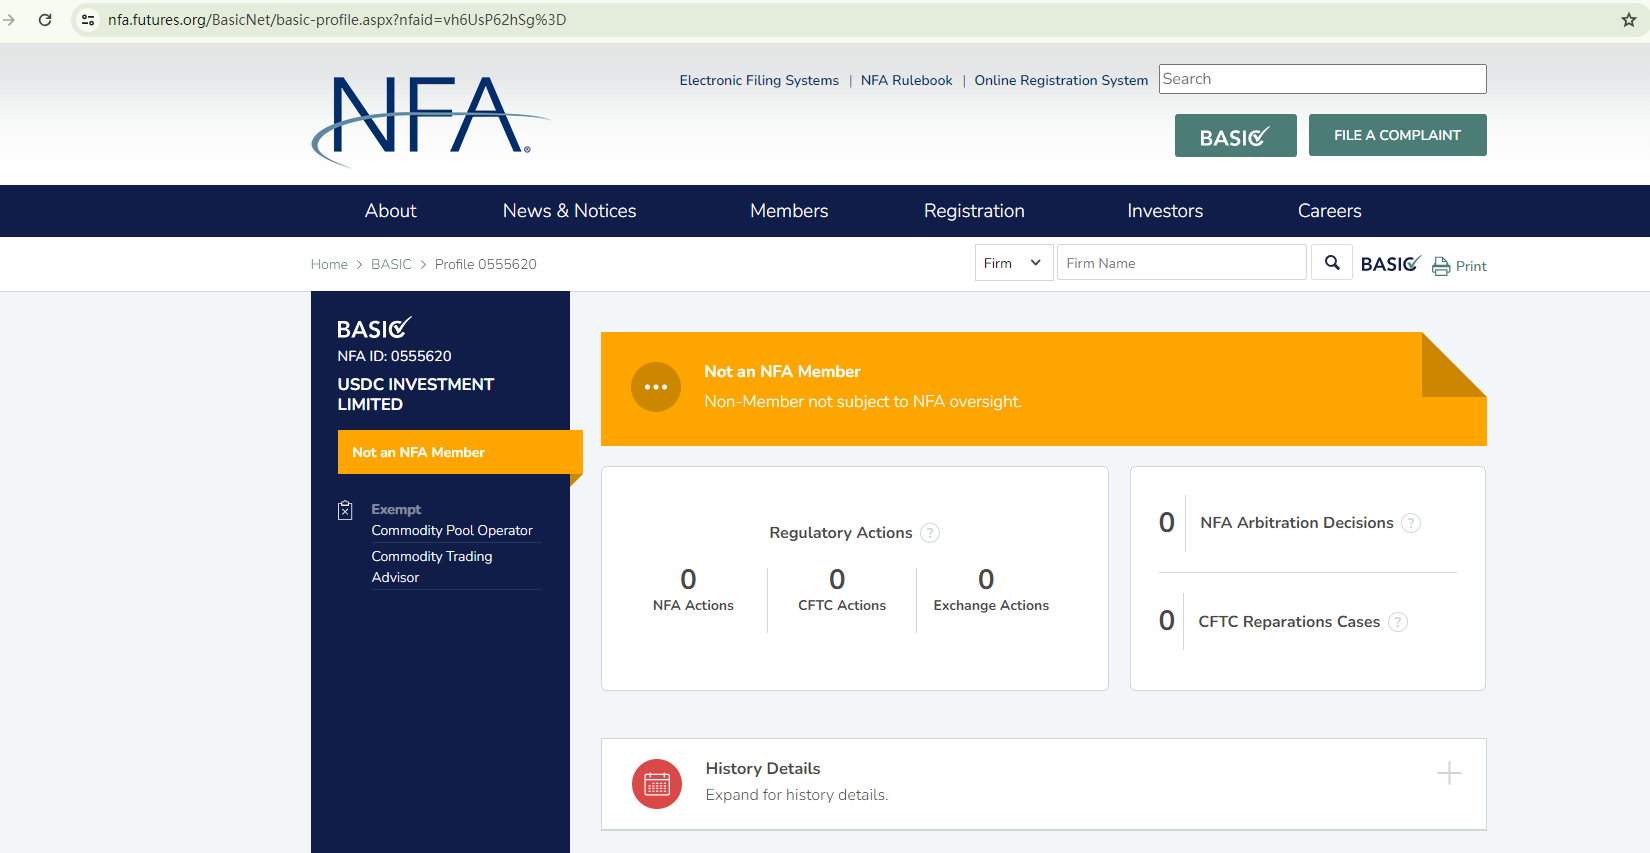The width and height of the screenshot is (1650, 853).
Task: Click the 'Profile 0555620' breadcrumb text
Action: (x=486, y=264)
